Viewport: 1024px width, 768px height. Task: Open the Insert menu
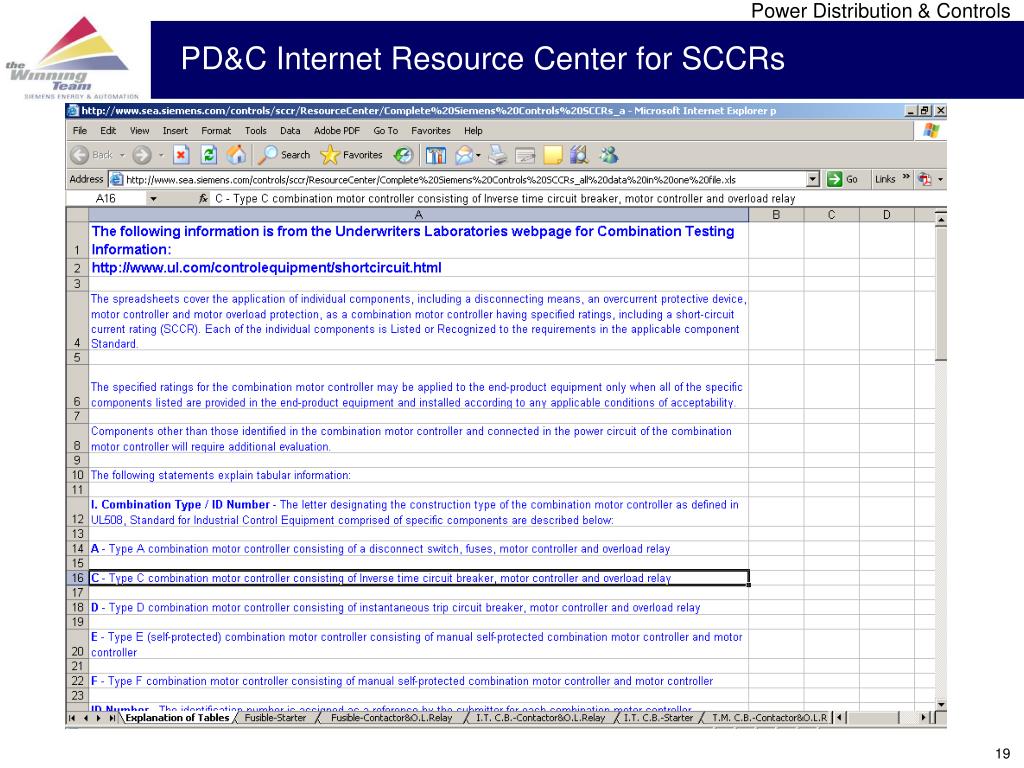(x=175, y=131)
